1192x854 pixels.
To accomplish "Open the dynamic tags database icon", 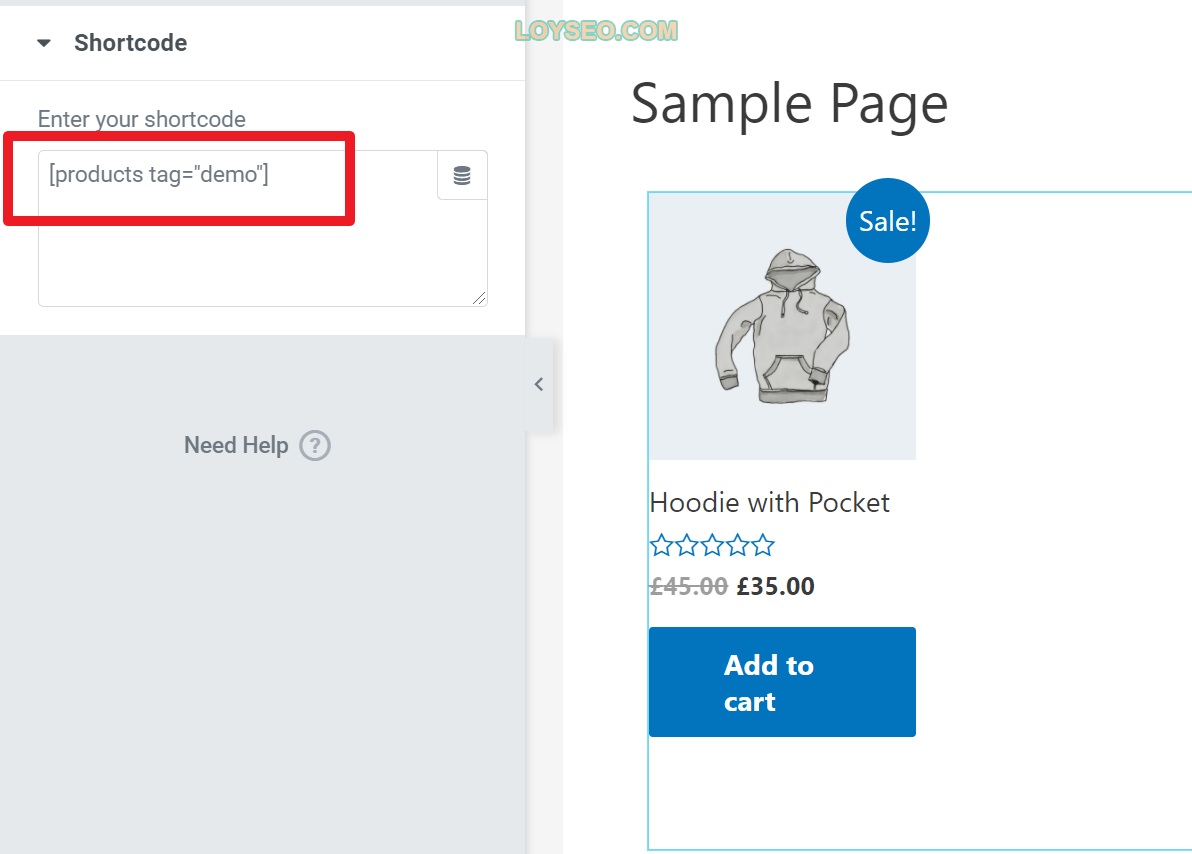I will point(462,176).
